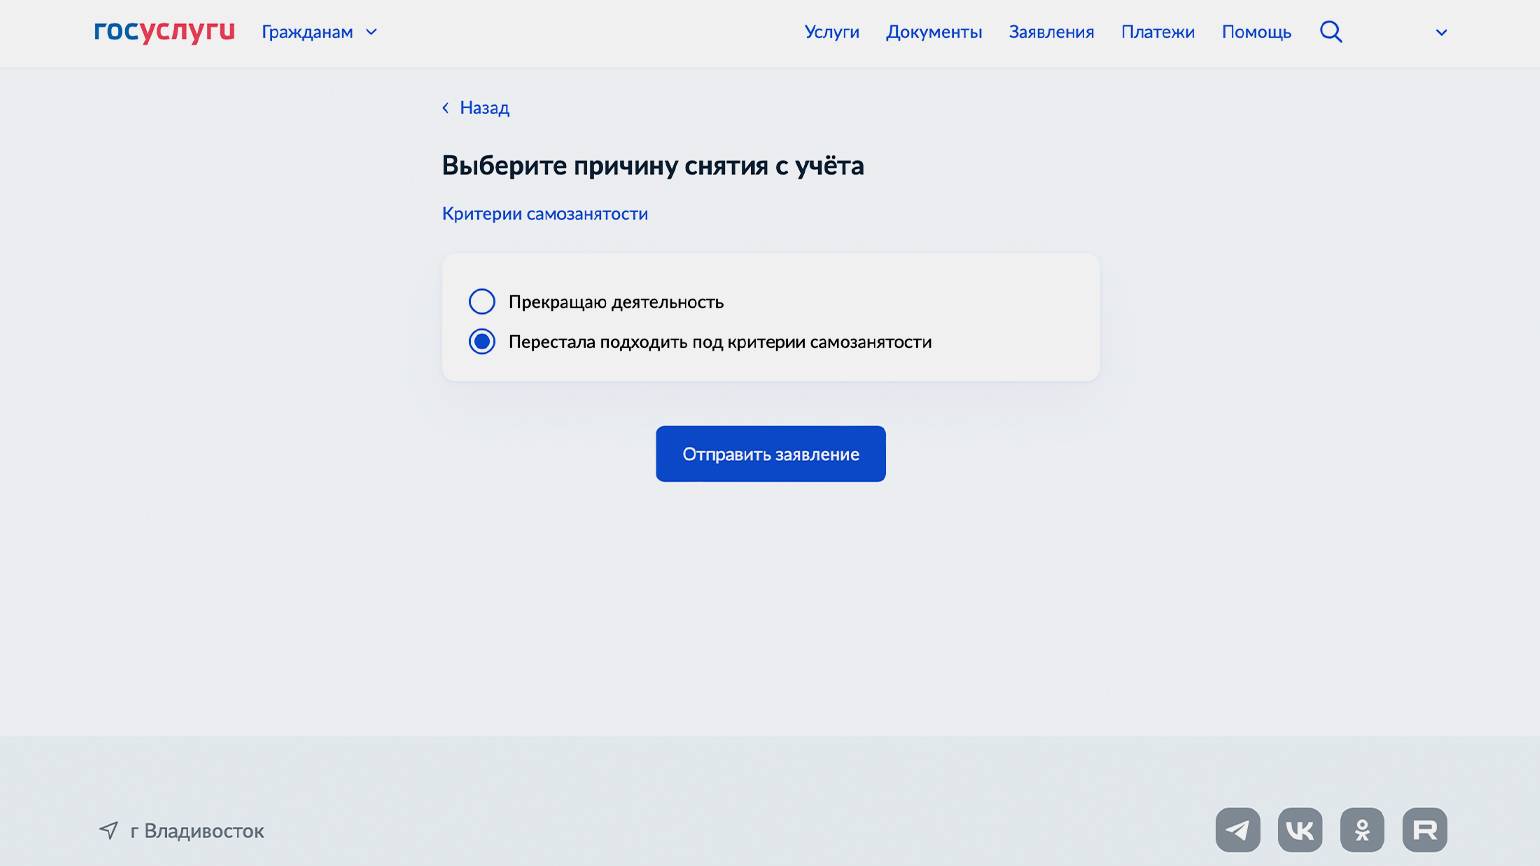
Task: Navigate to Платежи
Action: pyautogui.click(x=1157, y=32)
